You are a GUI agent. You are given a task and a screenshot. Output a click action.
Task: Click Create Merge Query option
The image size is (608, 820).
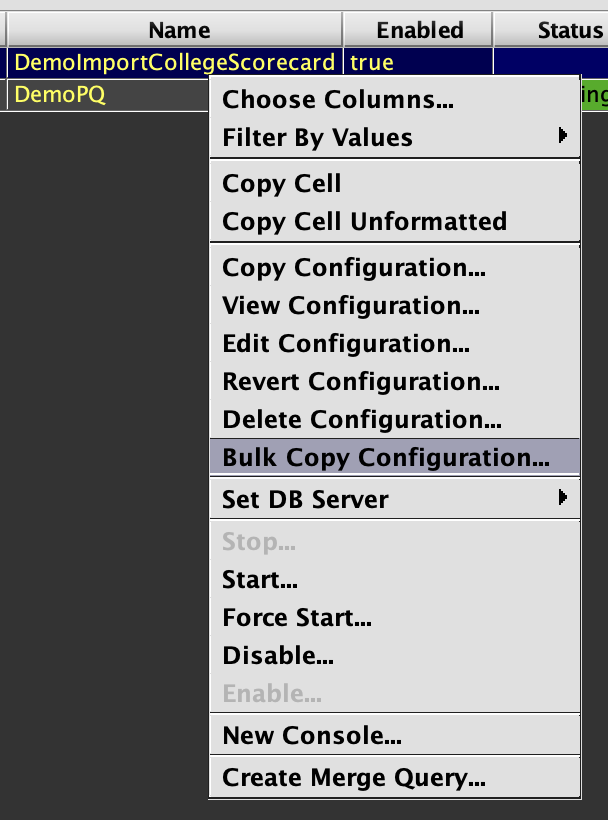[354, 777]
